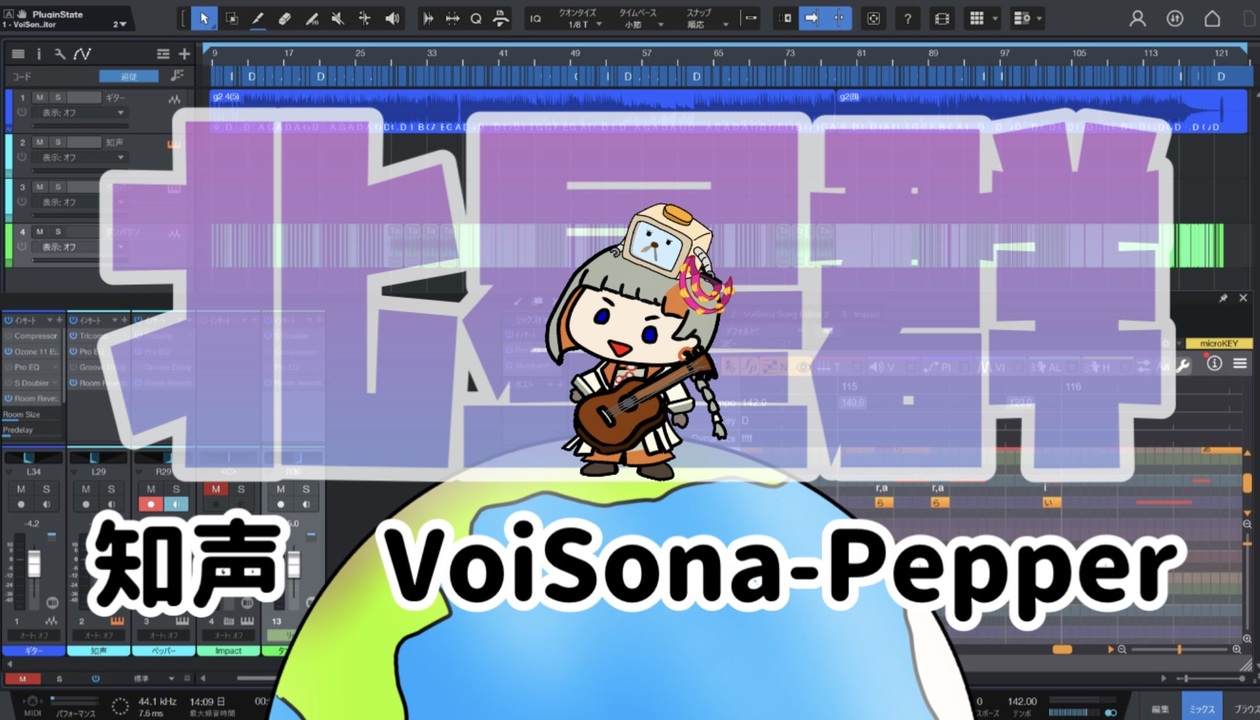Click global mute M below mixer
The height and width of the screenshot is (720, 1260).
[x=21, y=679]
